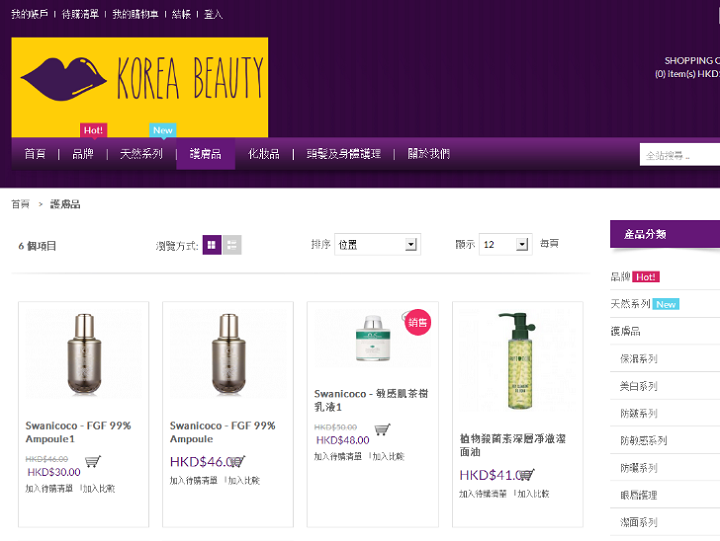The height and width of the screenshot is (541, 720).
Task: Select 保濕系列 subcategory
Action: (639, 358)
